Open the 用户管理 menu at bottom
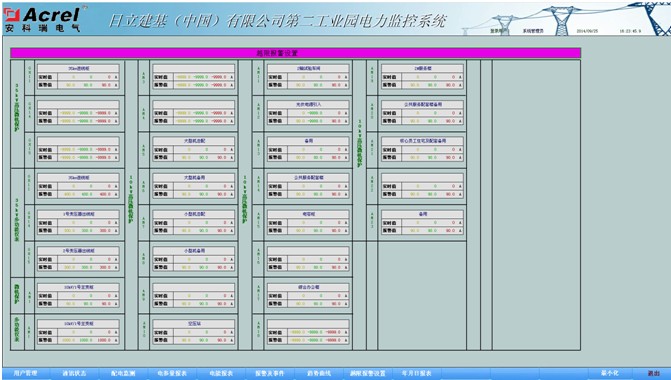671x380 pixels. [25, 374]
